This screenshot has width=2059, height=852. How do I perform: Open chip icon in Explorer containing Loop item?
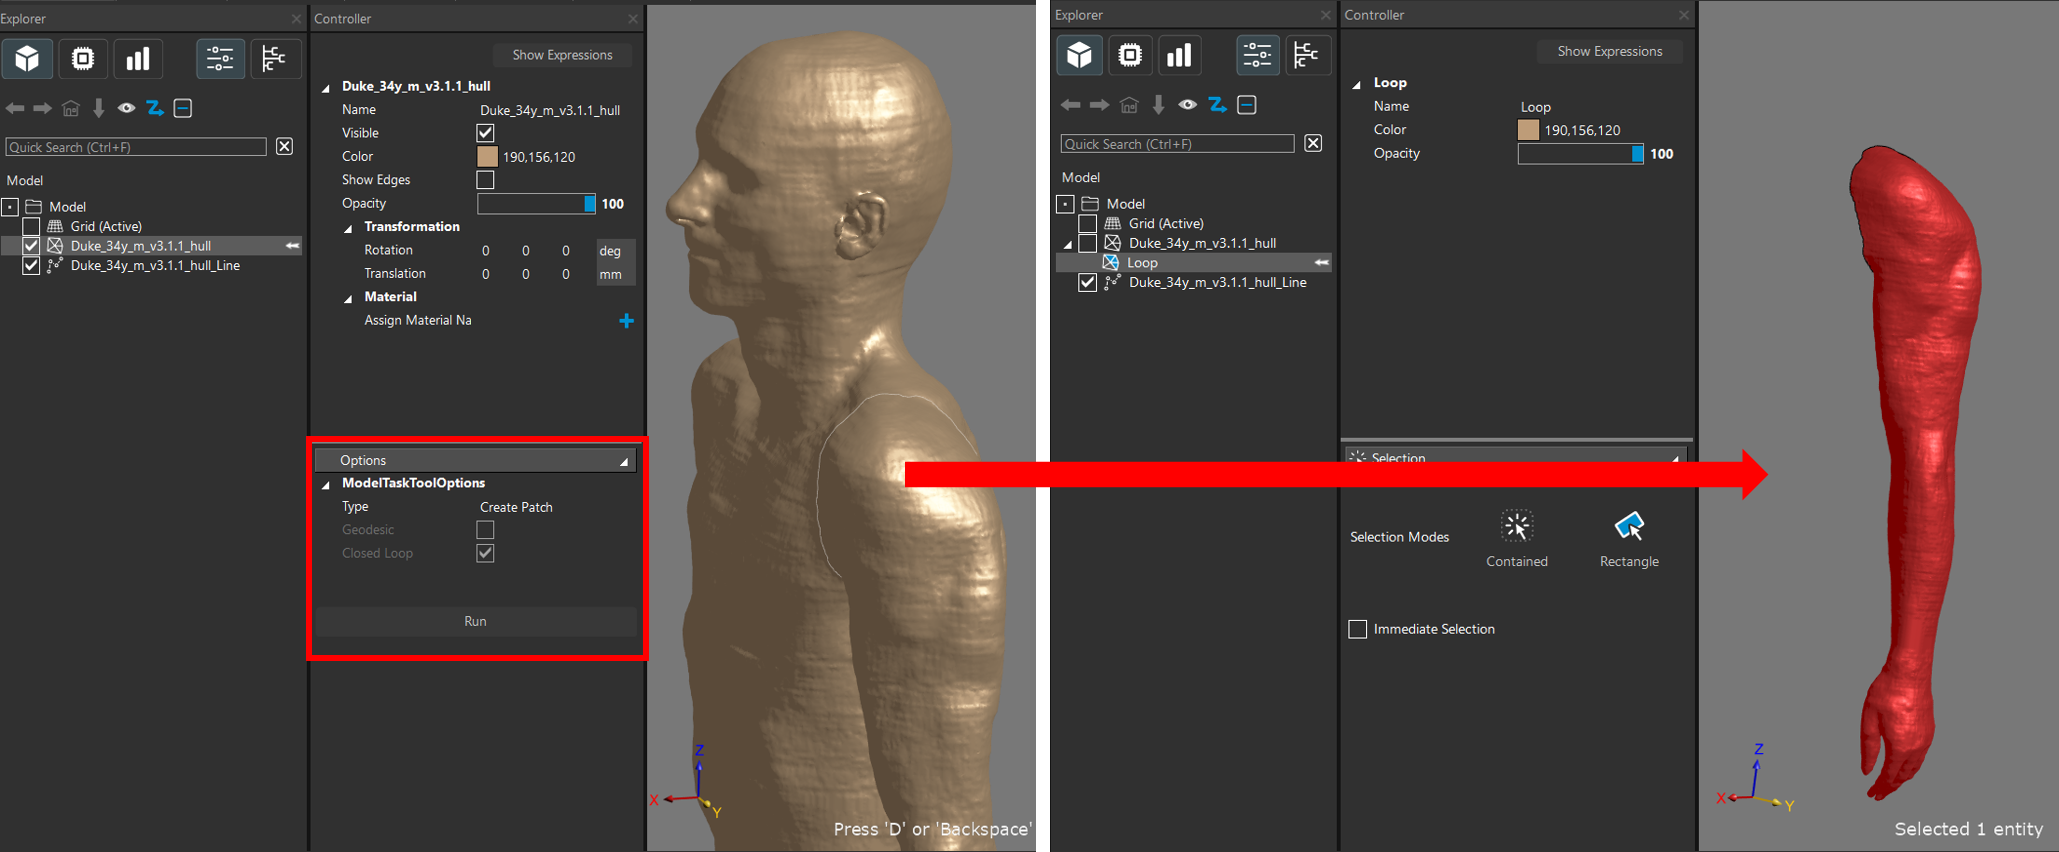coord(1130,55)
